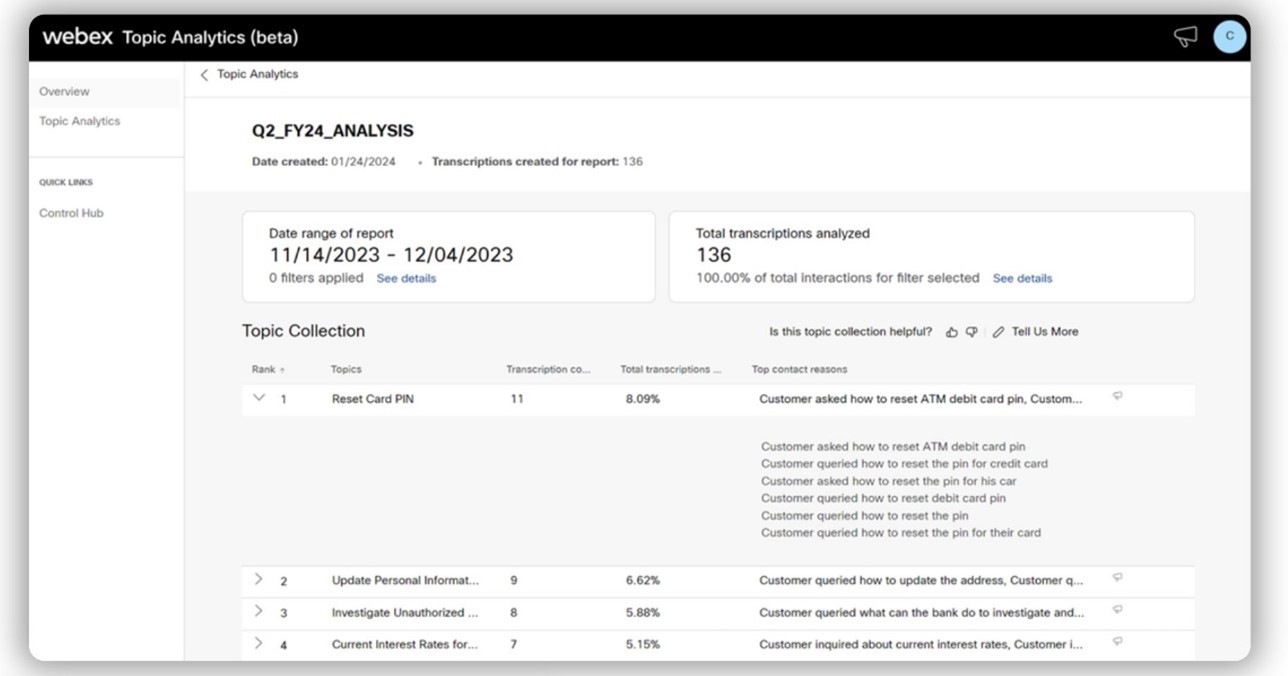Click See details under total transcriptions
Screen dimensions: 1288x676
coord(1022,278)
